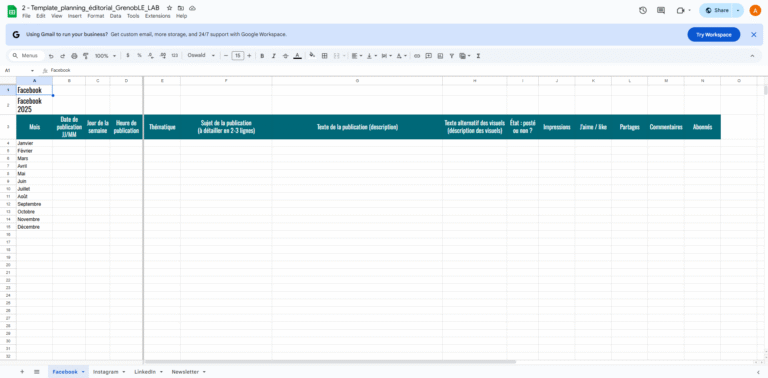Viewport: 768px width, 378px height.
Task: Increase font size with plus
Action: [x=249, y=56]
